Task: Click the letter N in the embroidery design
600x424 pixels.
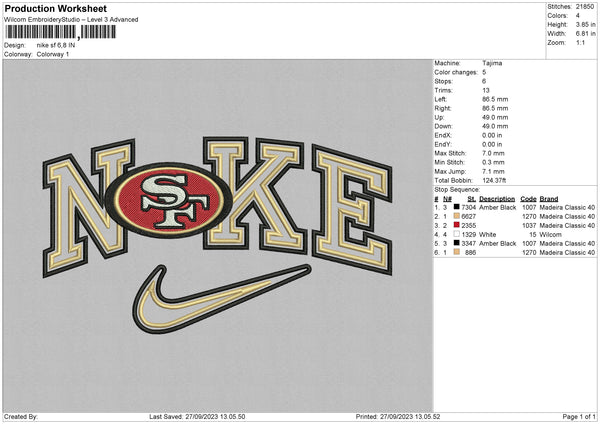Action: 89,207
